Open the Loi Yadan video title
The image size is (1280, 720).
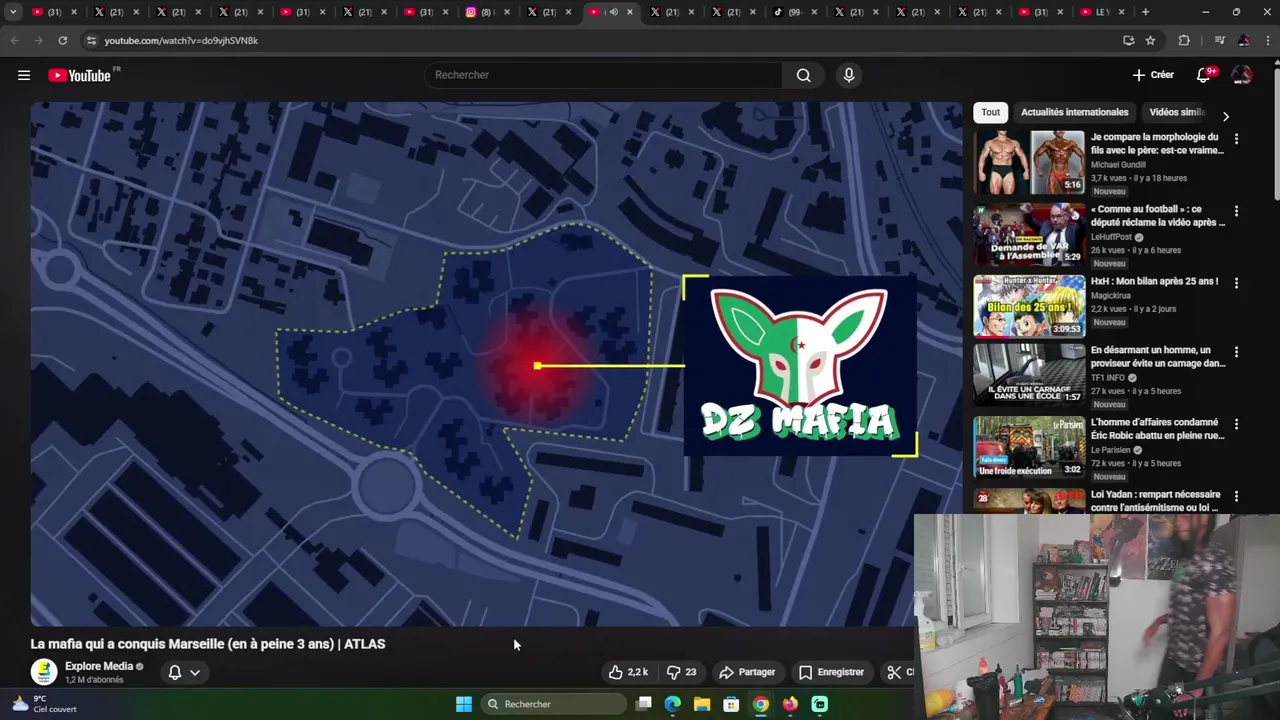[1156, 501]
